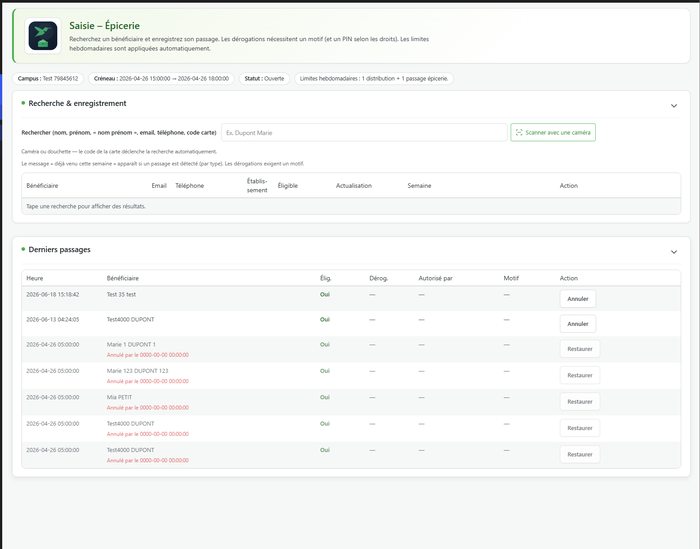Click the Dérog. column header

(x=379, y=279)
